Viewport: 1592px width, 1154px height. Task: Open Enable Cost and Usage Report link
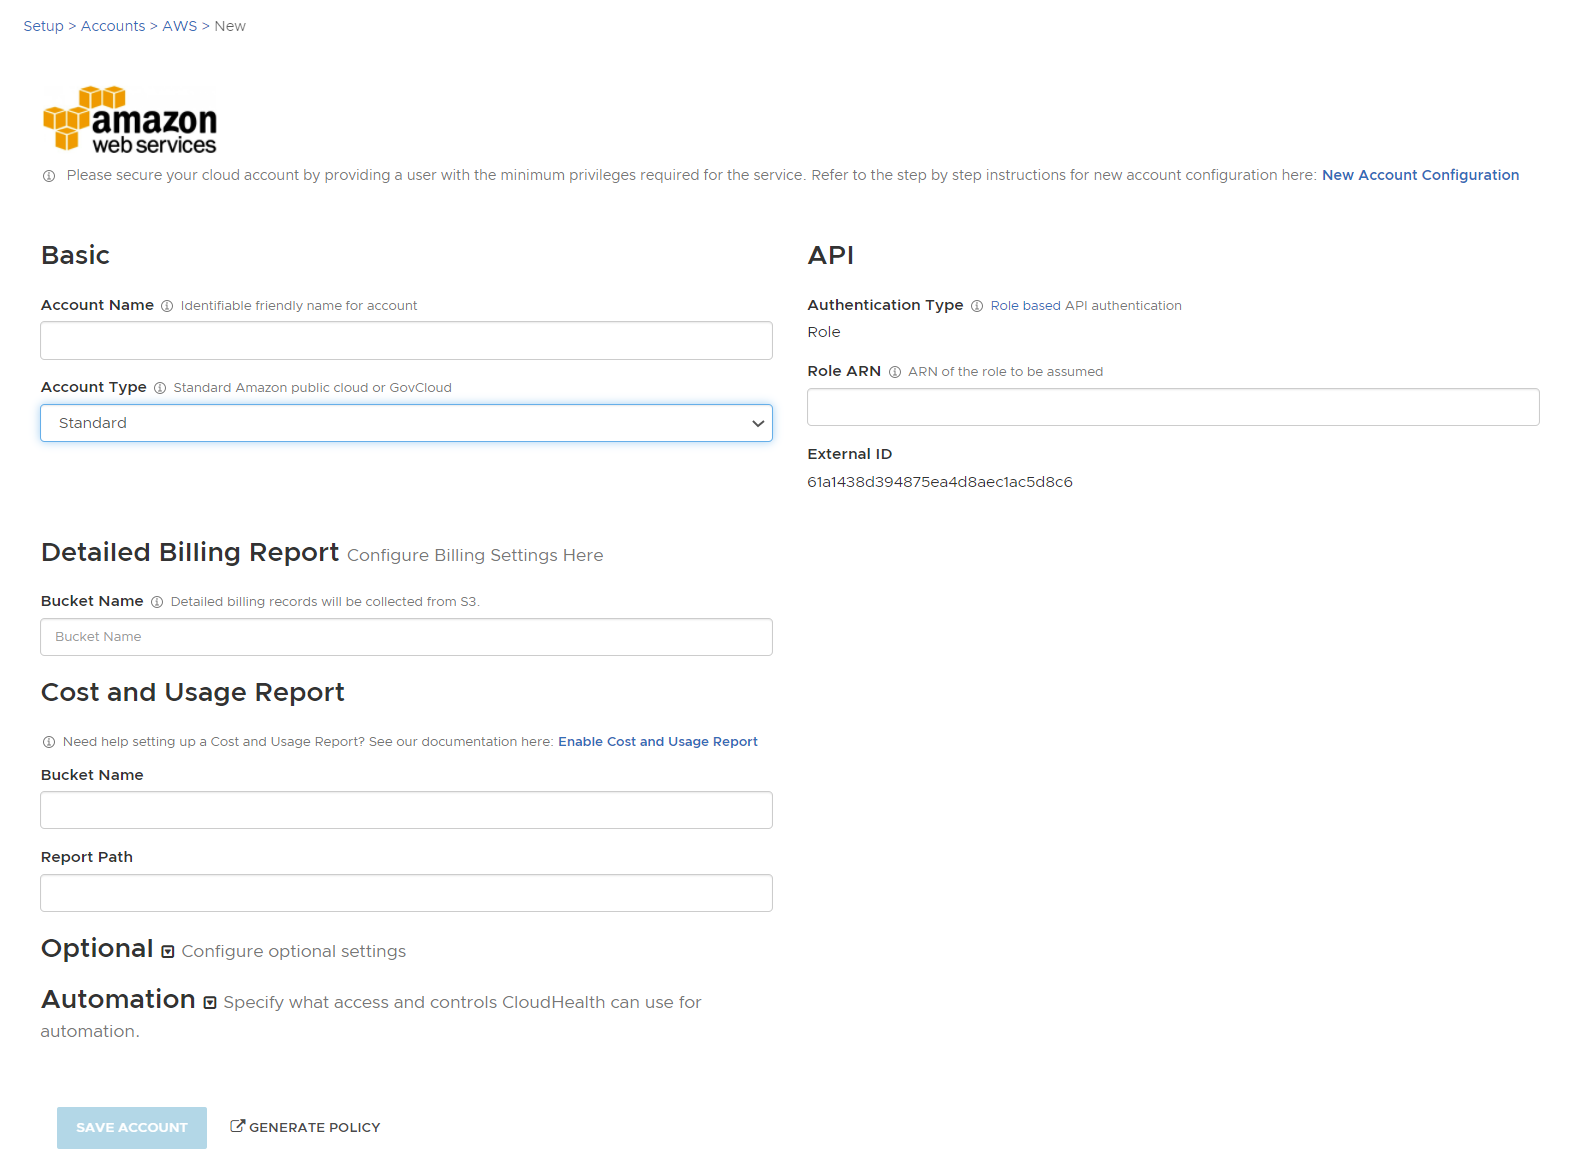(658, 742)
